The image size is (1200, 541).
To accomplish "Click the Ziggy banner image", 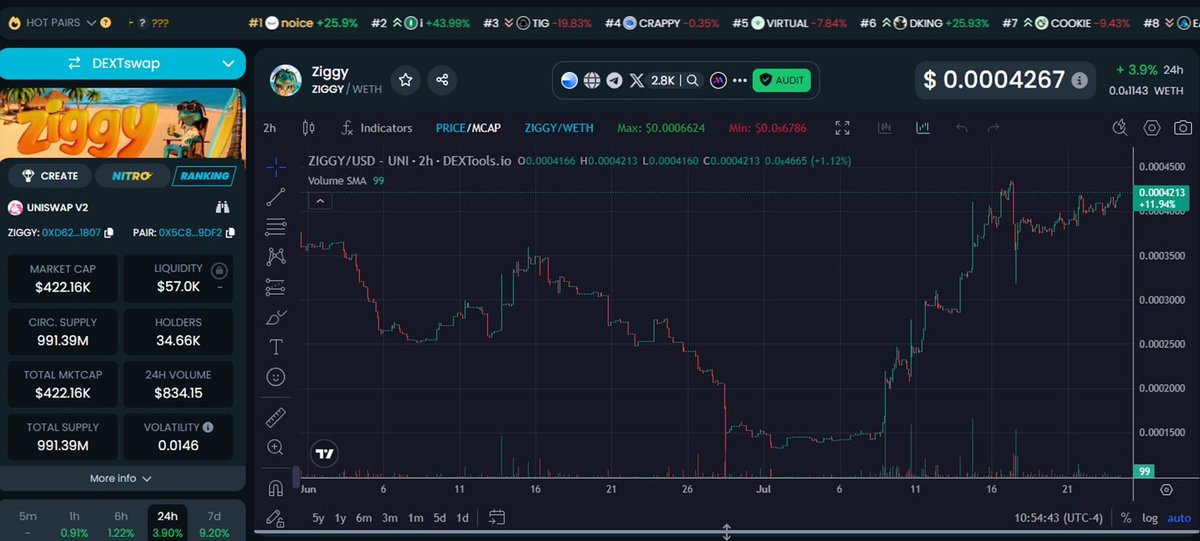I will point(123,123).
